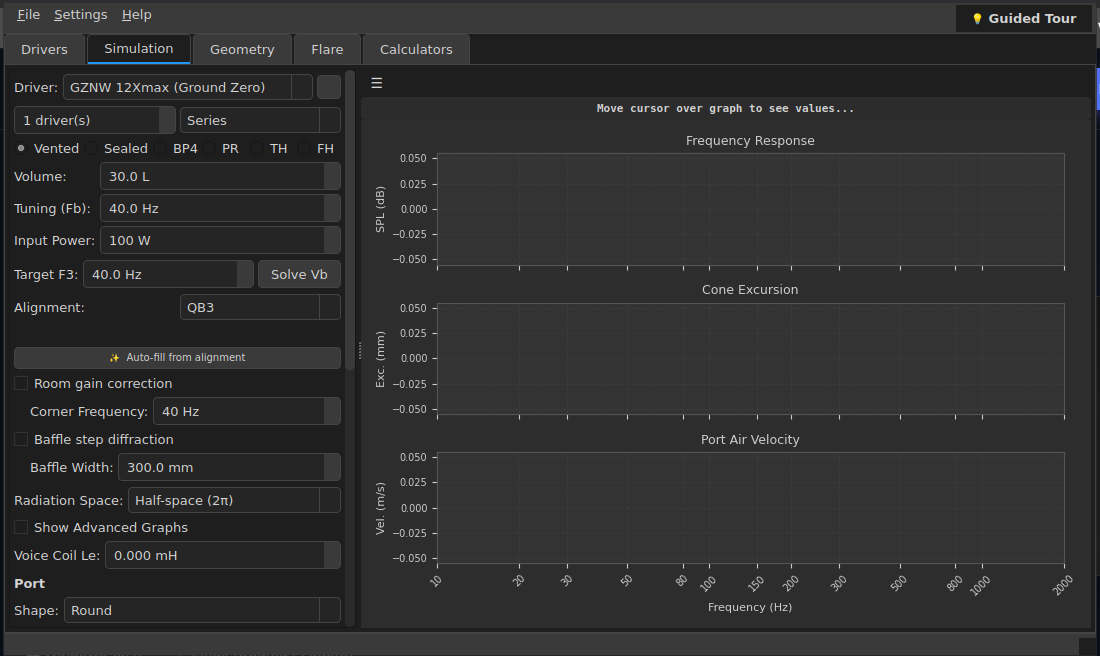
Task: Switch to the Drivers tab
Action: (44, 49)
